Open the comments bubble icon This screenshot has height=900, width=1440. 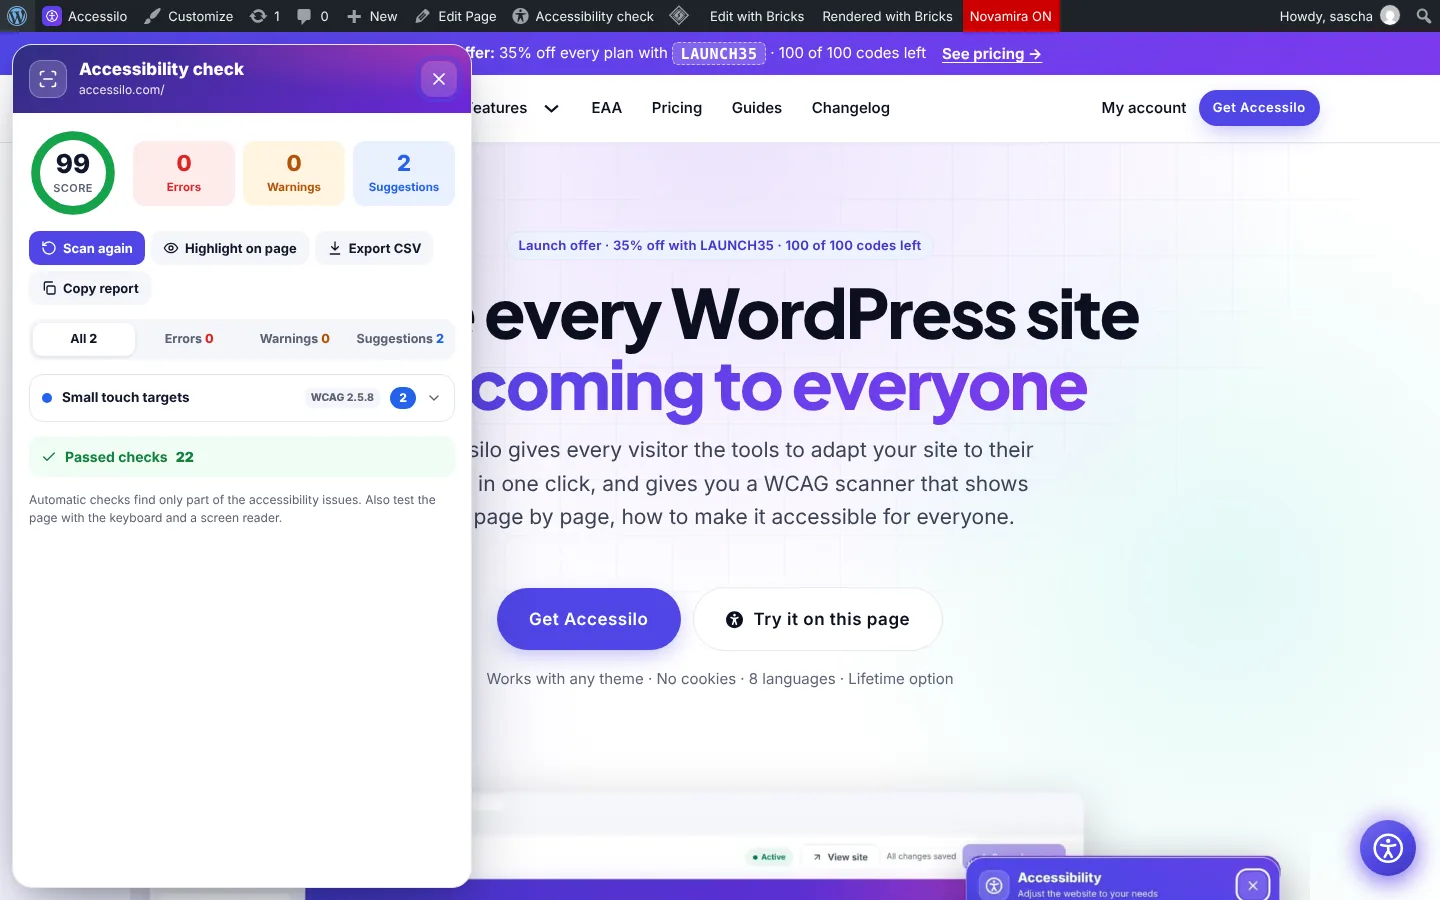(x=312, y=16)
